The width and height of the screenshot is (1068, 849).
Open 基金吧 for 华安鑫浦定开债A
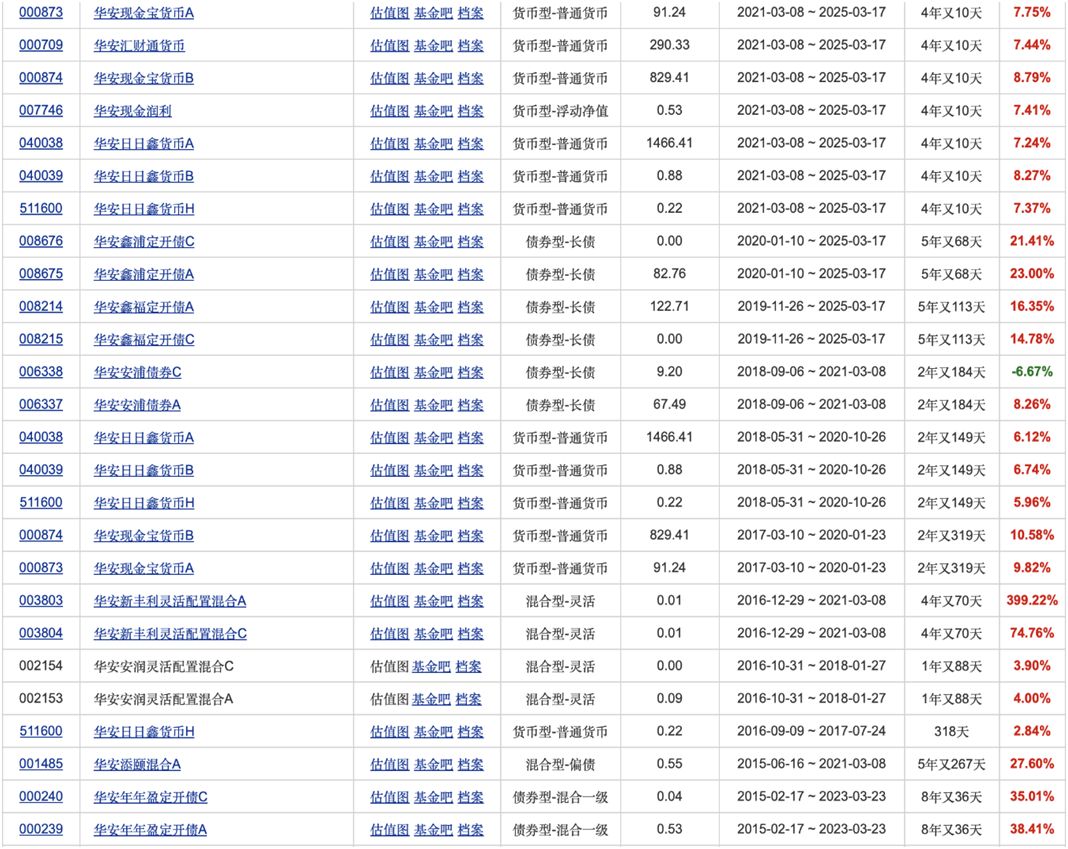(433, 274)
